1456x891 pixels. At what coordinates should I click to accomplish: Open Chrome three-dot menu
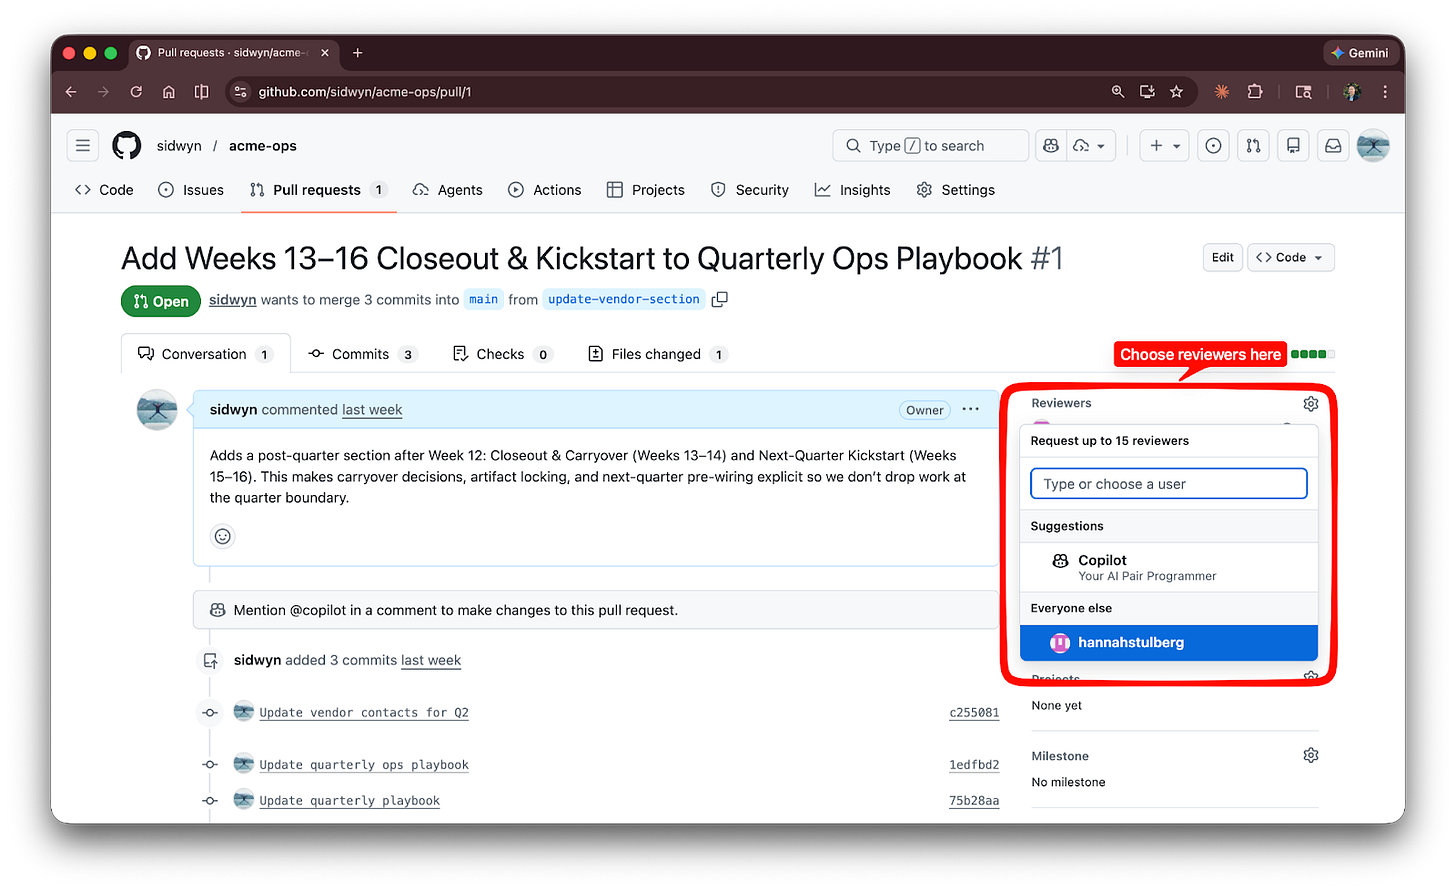[1385, 92]
